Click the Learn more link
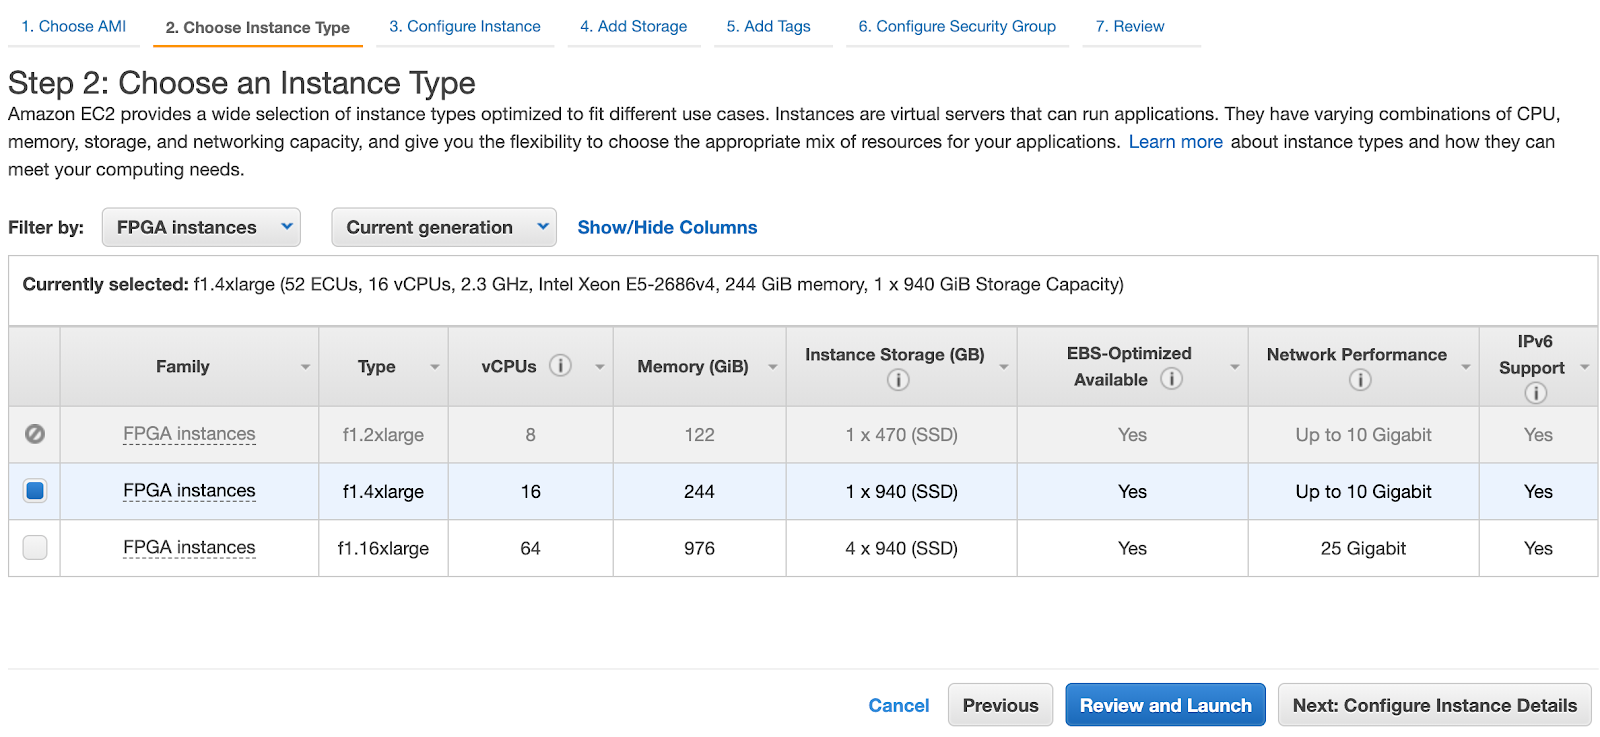The width and height of the screenshot is (1600, 737). point(1175,142)
